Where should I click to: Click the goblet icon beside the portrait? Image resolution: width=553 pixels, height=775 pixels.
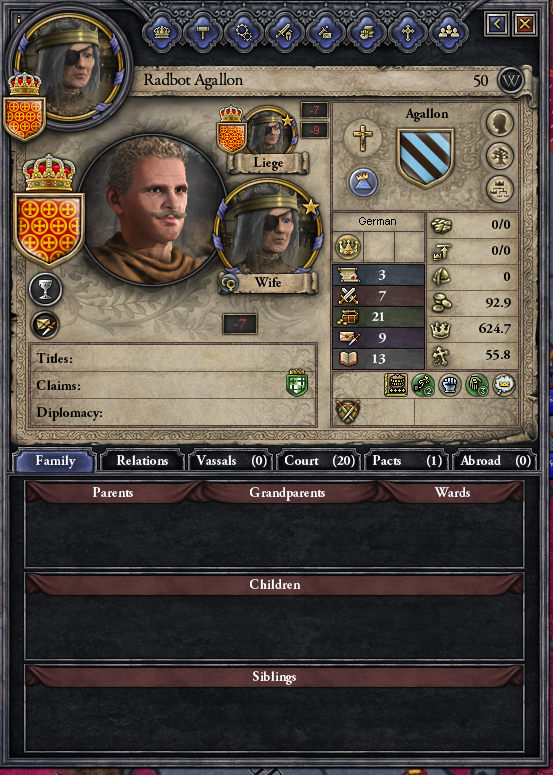tap(45, 290)
